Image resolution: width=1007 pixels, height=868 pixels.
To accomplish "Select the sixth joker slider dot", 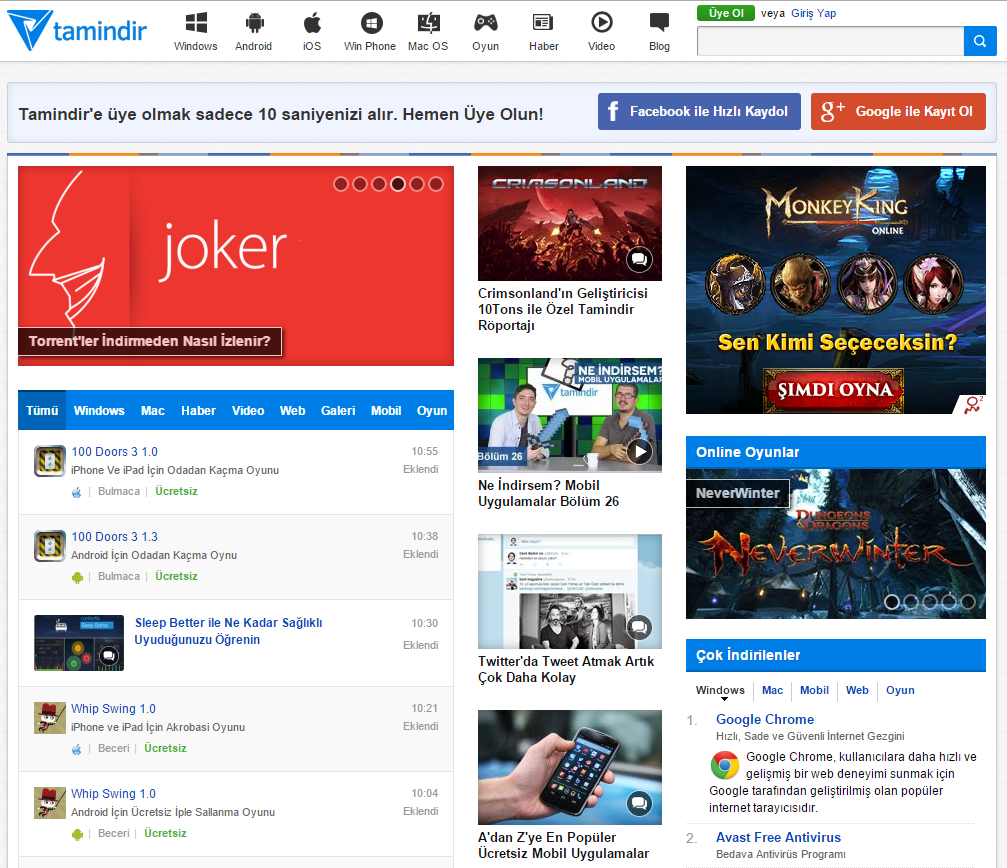I will [436, 184].
